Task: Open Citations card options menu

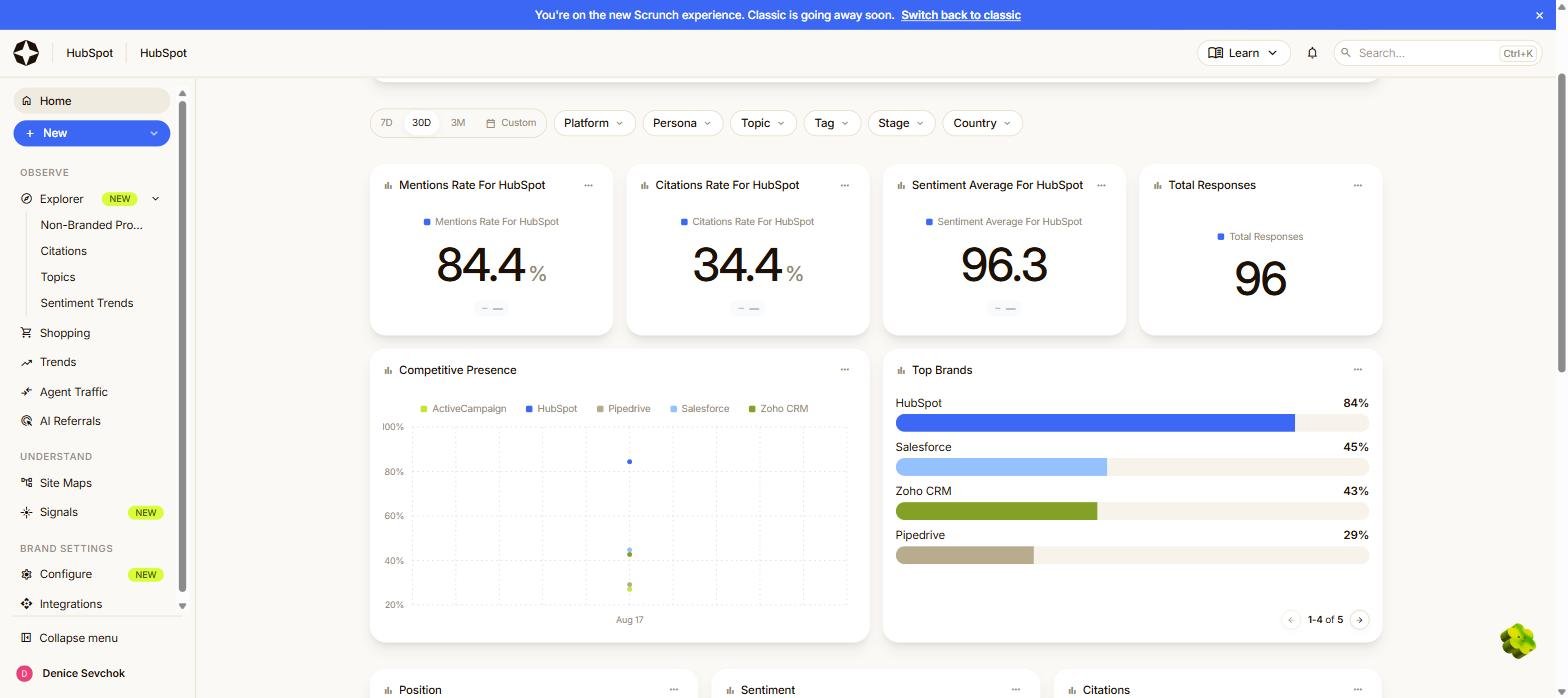Action: coord(1357,689)
